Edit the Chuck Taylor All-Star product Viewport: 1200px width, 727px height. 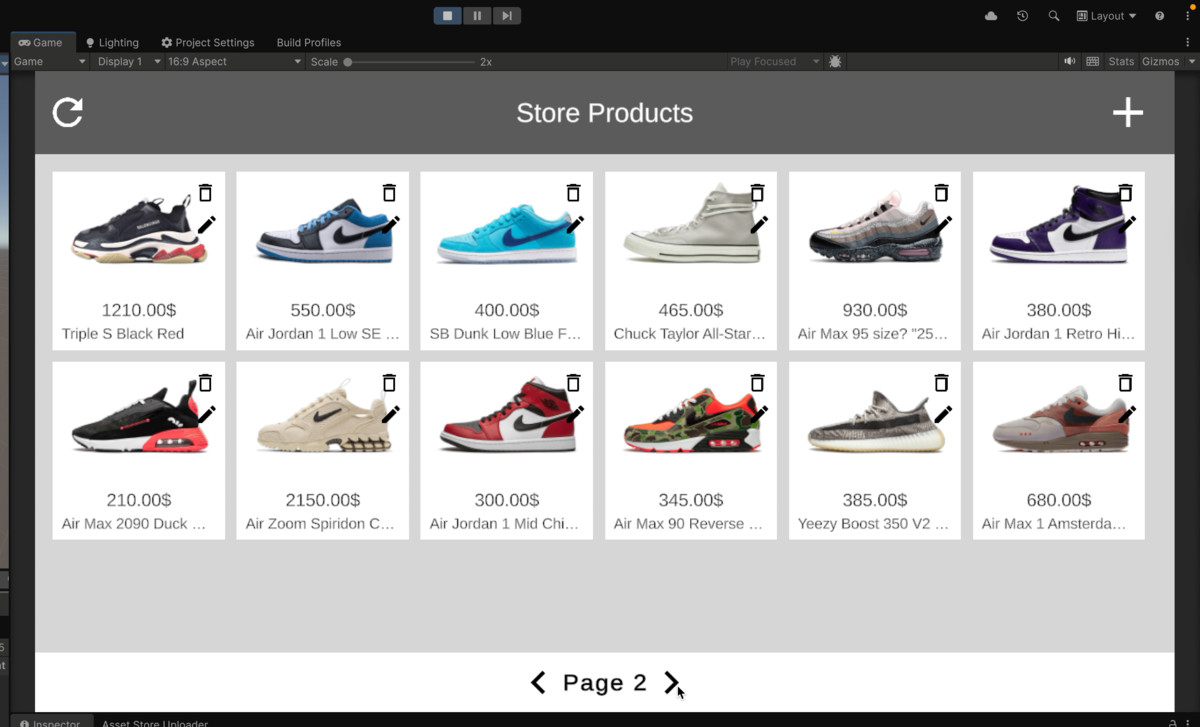coord(758,225)
